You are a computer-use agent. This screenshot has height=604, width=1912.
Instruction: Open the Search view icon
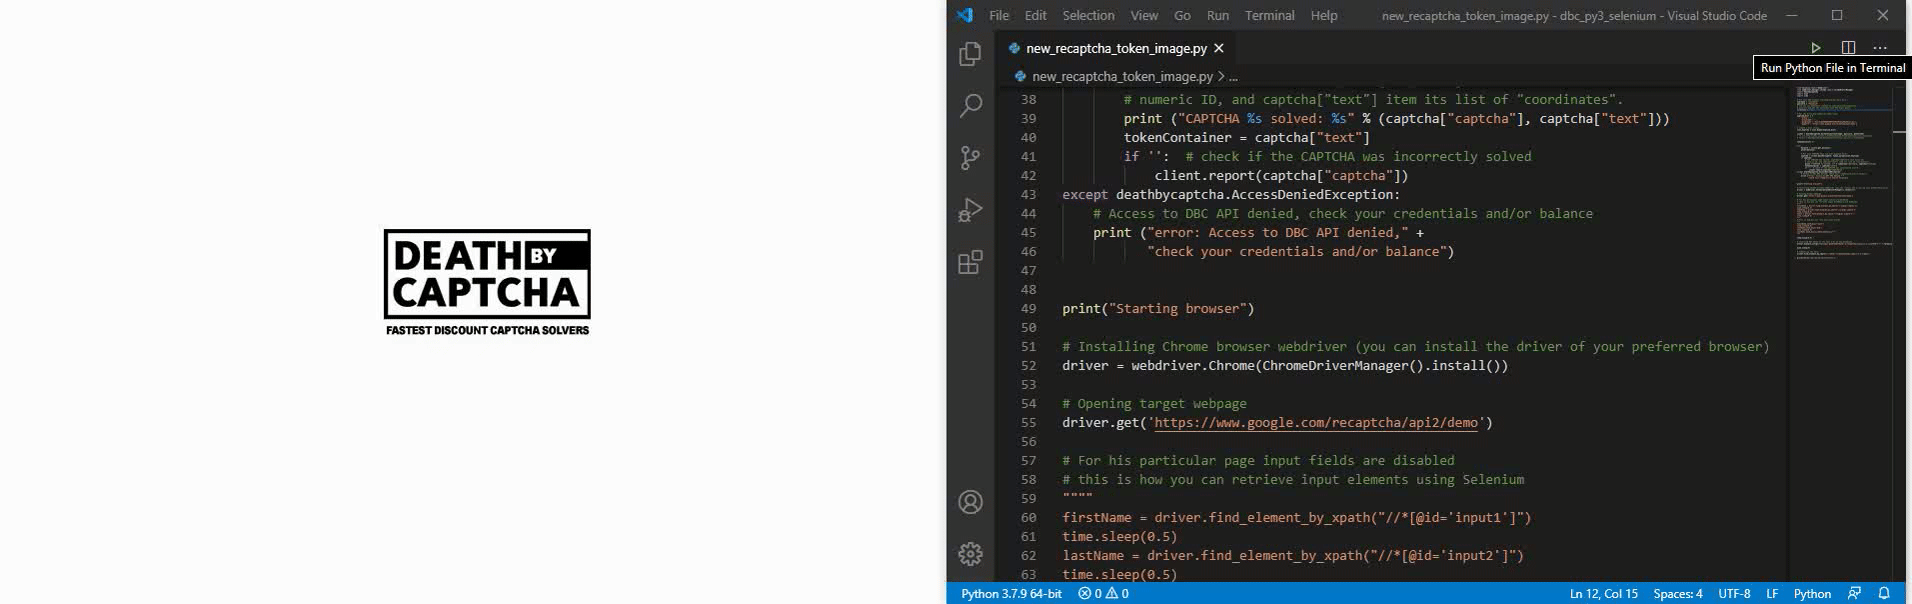coord(970,106)
